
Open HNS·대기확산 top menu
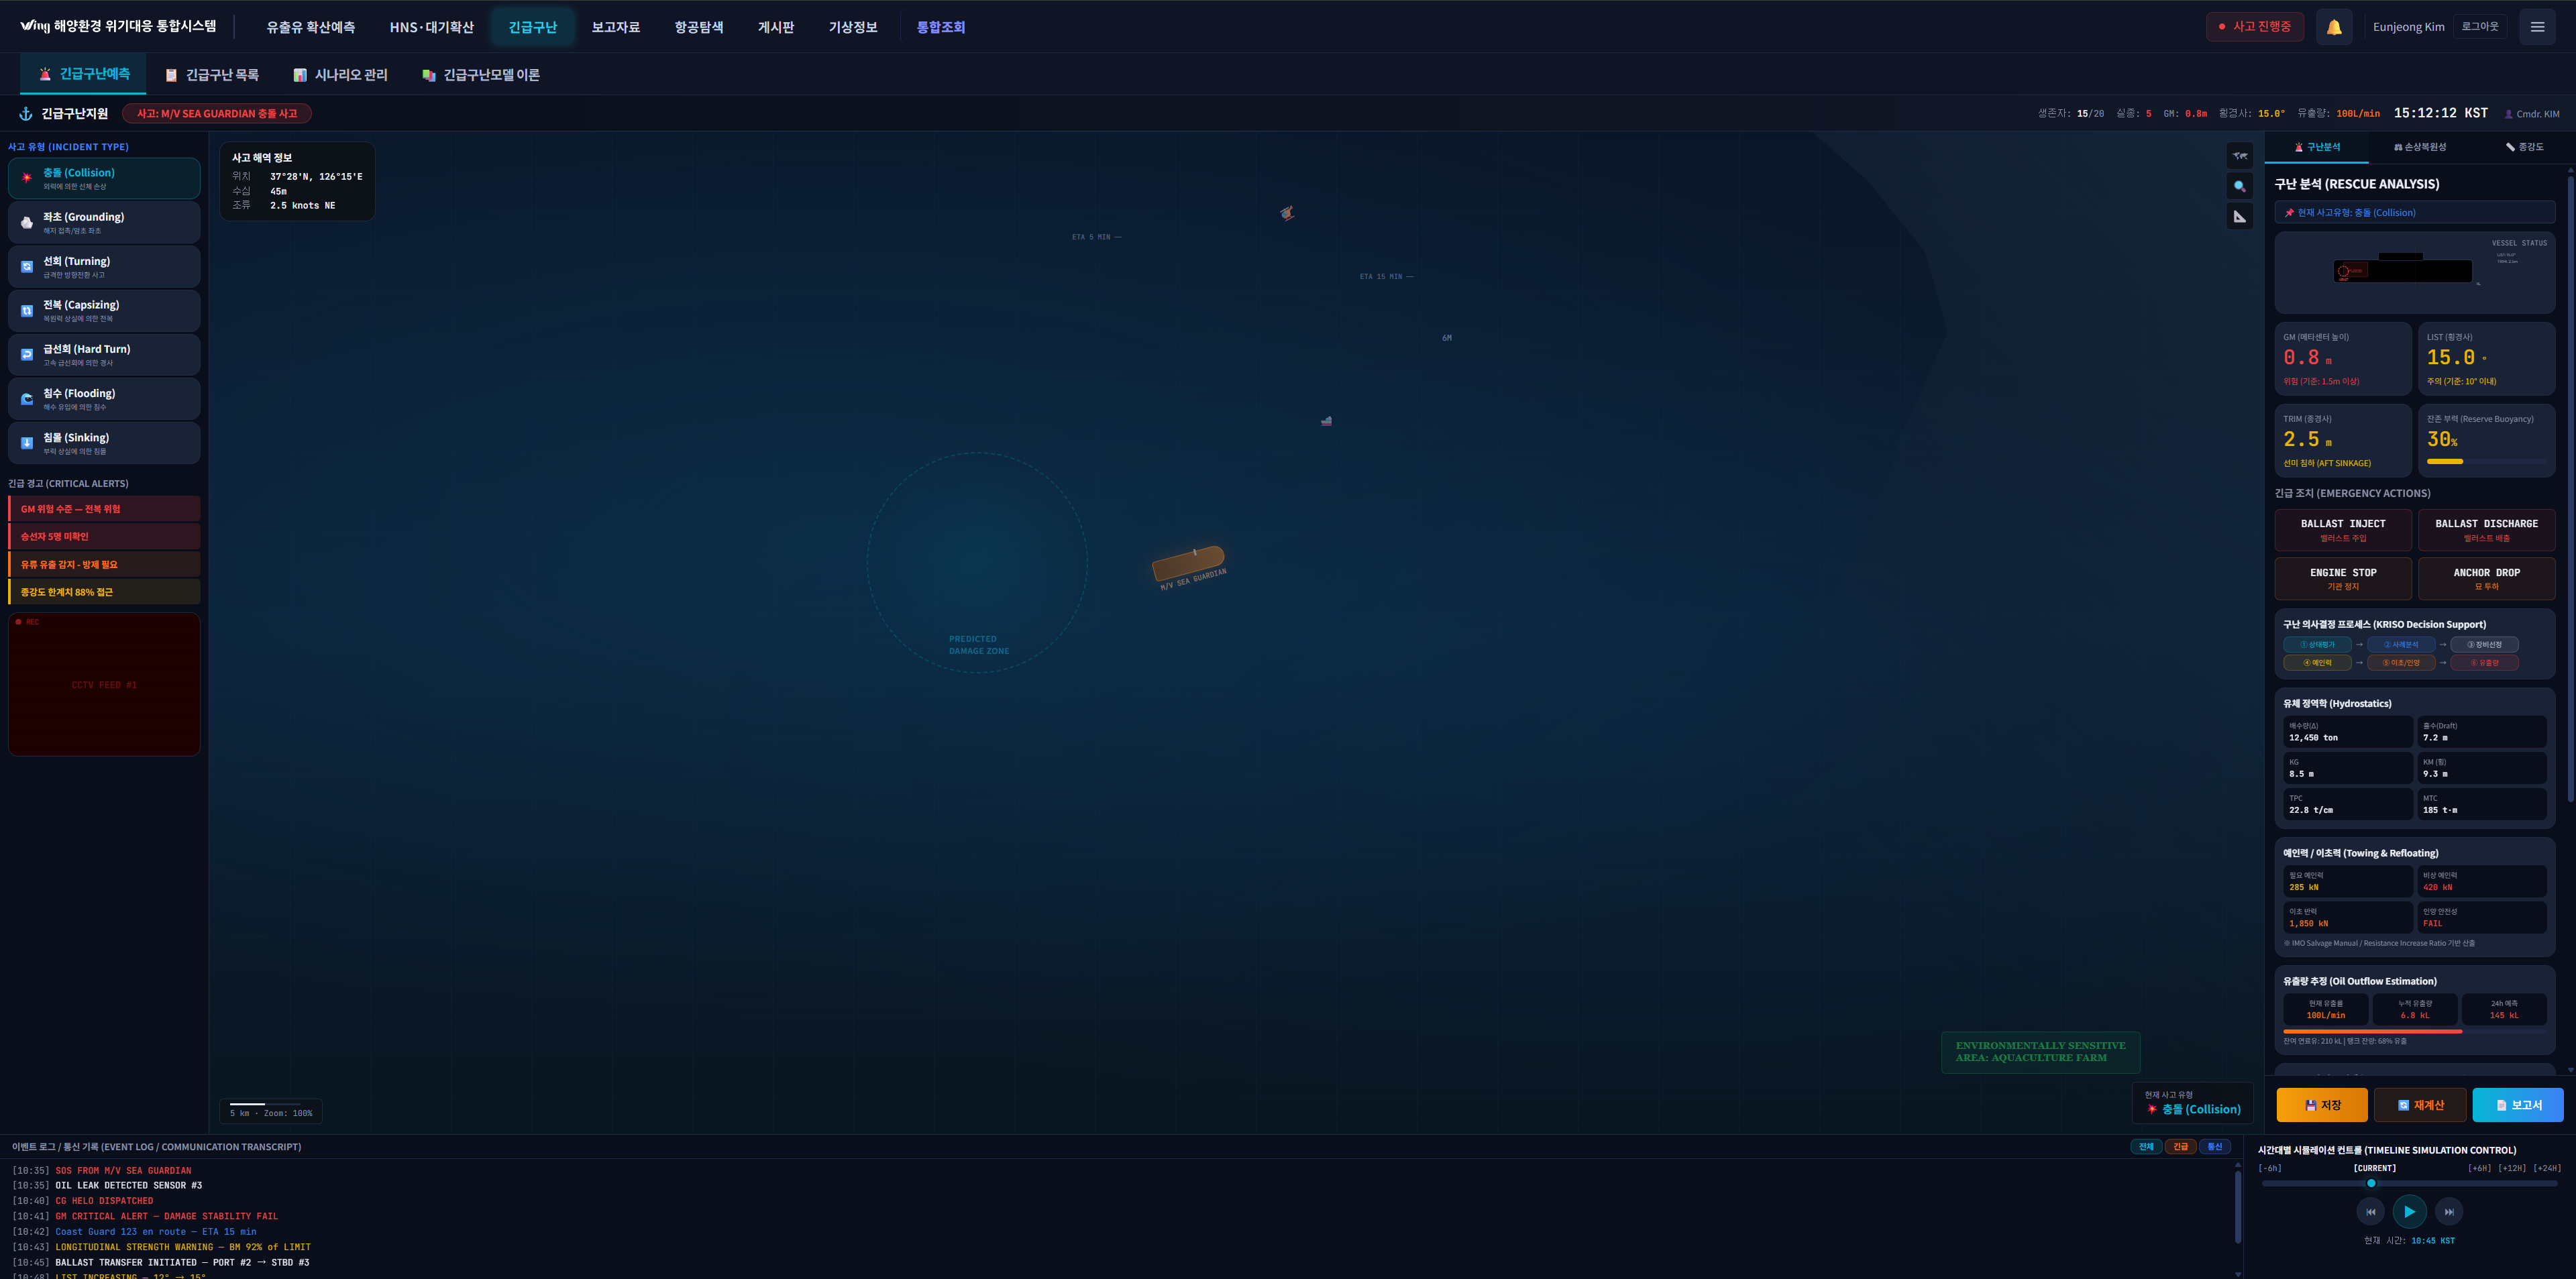(431, 27)
